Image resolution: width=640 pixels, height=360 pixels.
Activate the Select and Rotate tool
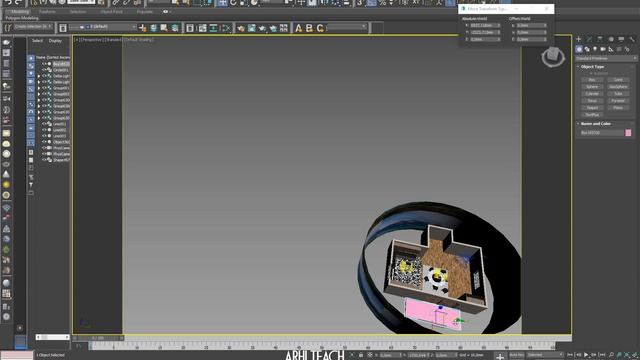[233, 3]
